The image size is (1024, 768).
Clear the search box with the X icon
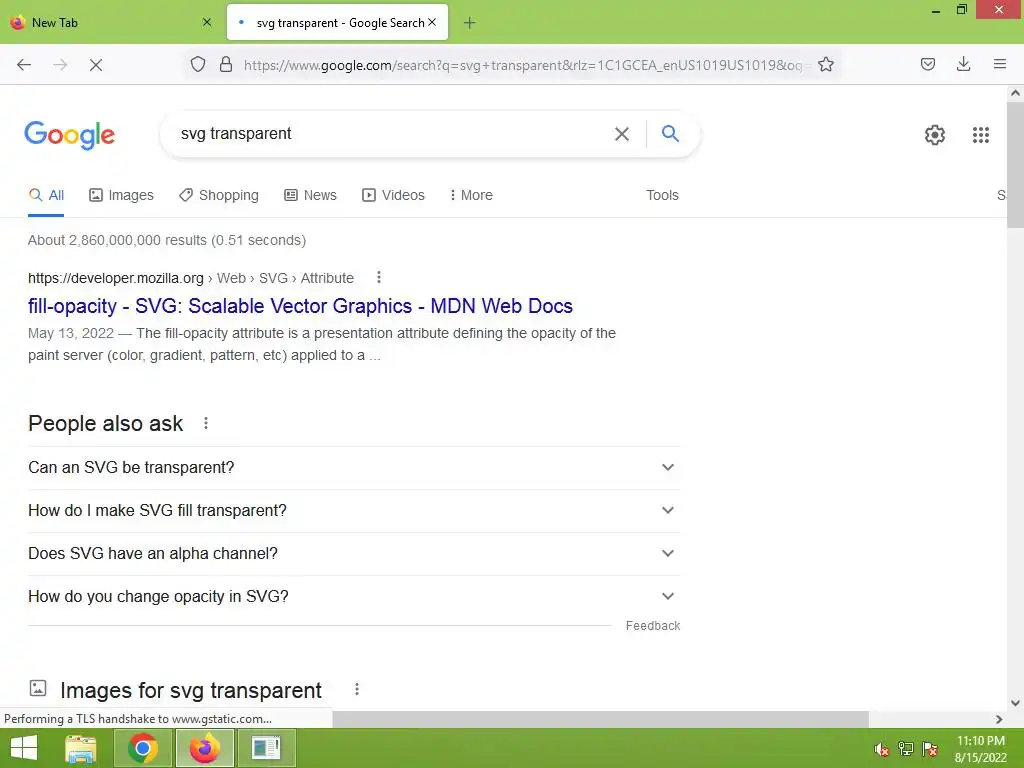622,134
